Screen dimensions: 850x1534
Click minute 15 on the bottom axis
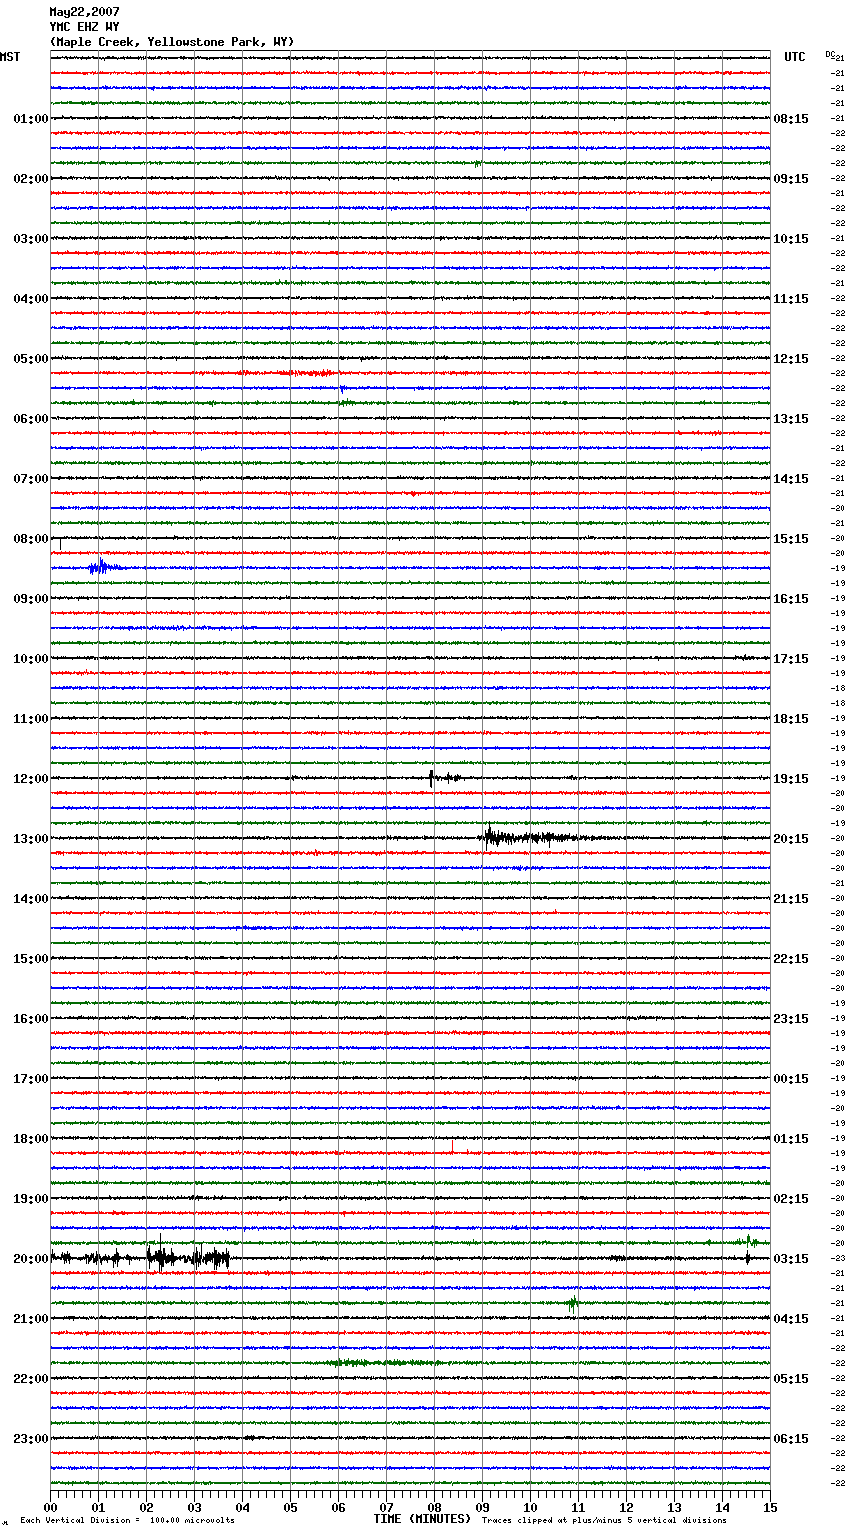point(770,1507)
